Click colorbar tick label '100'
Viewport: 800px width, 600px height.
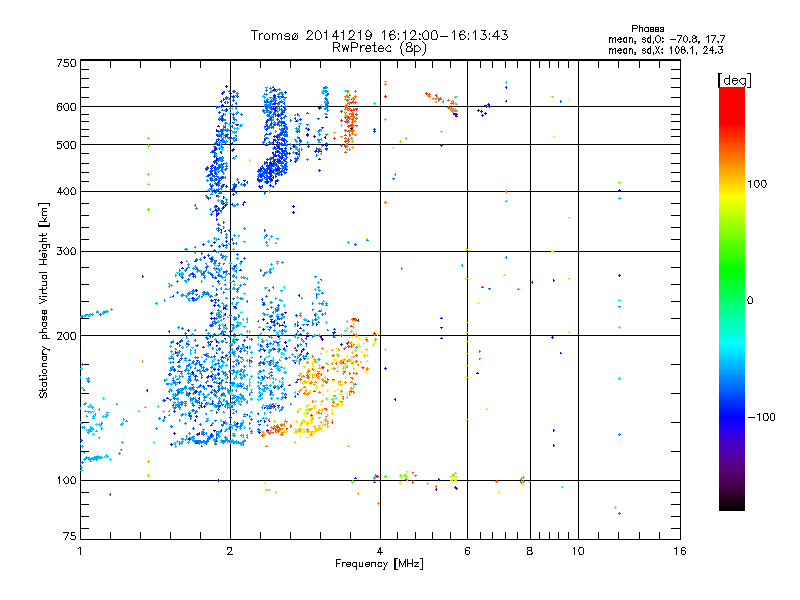coord(757,184)
